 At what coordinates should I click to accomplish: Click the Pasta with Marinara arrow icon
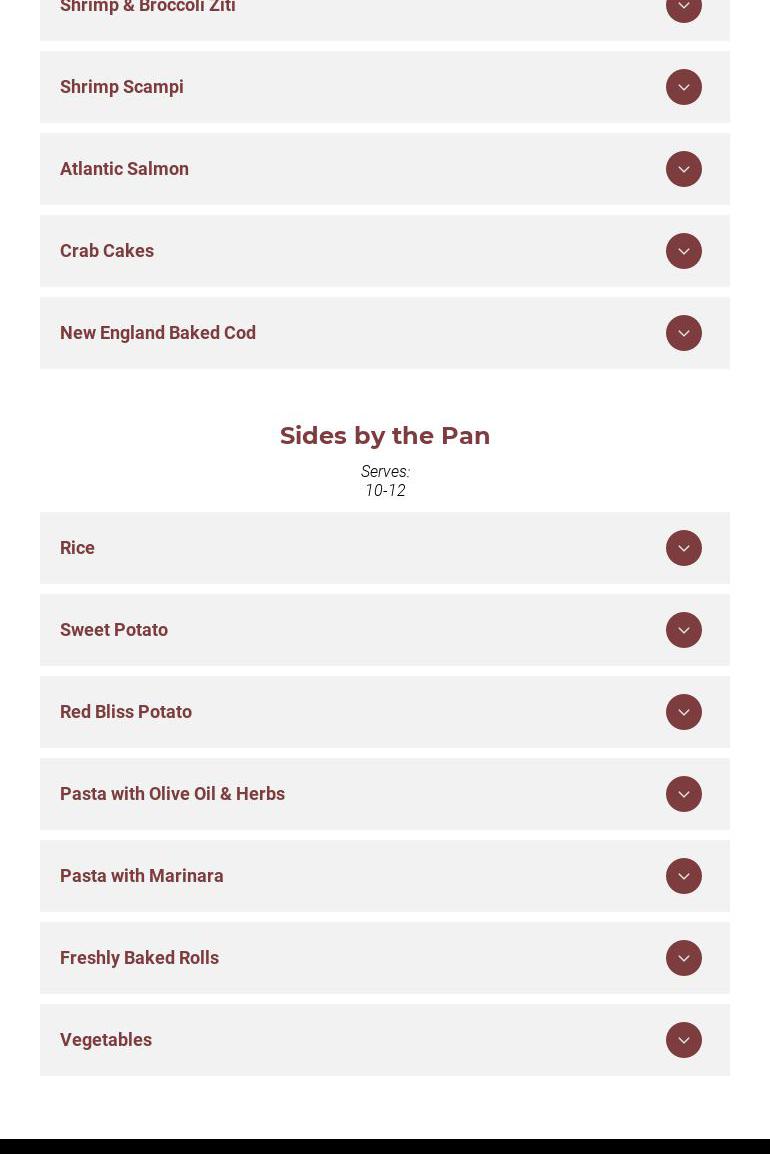pos(684,876)
